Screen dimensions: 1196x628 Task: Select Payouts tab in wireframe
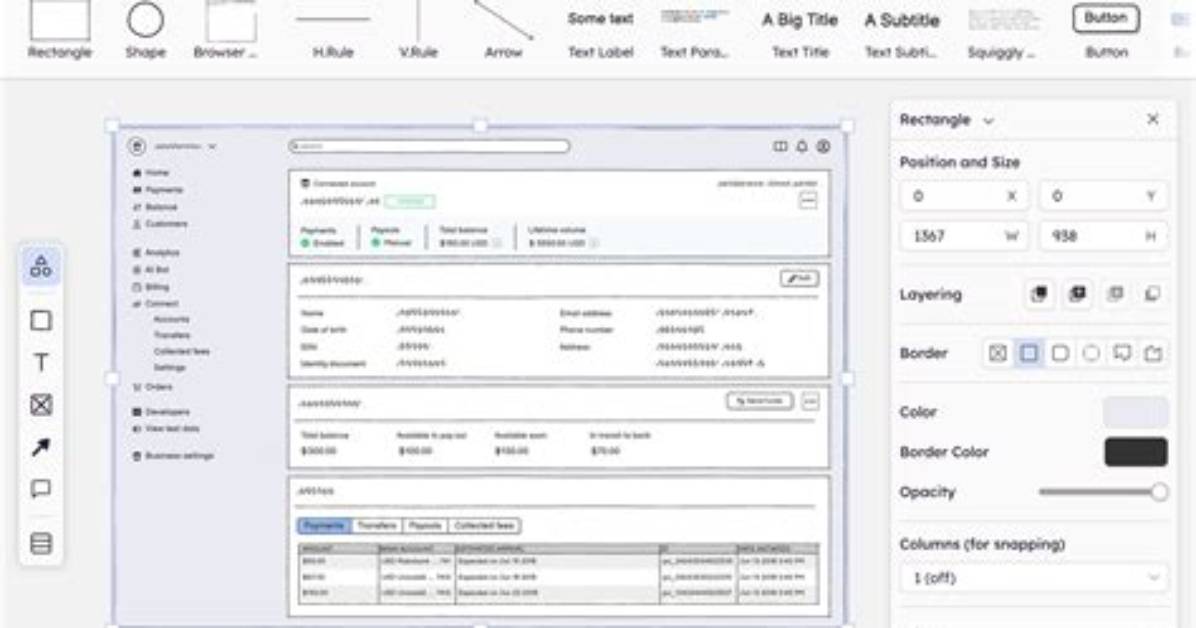click(425, 526)
